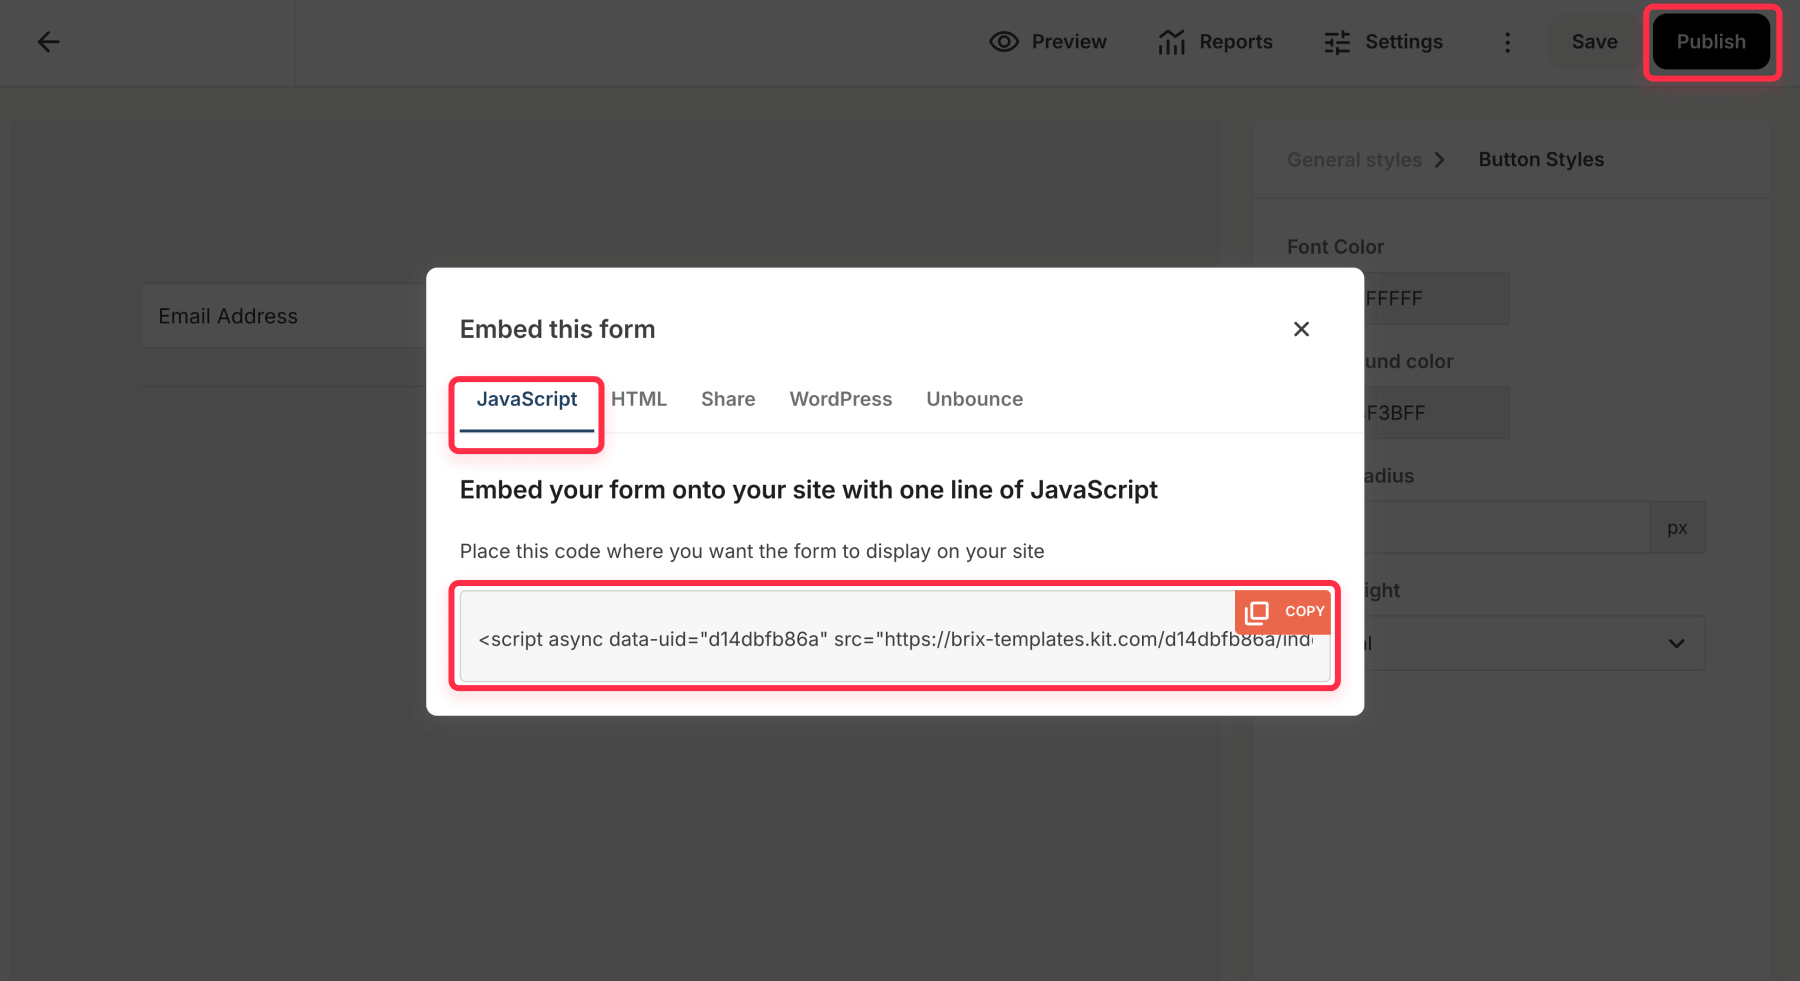Click the Font Color label

coord(1335,247)
